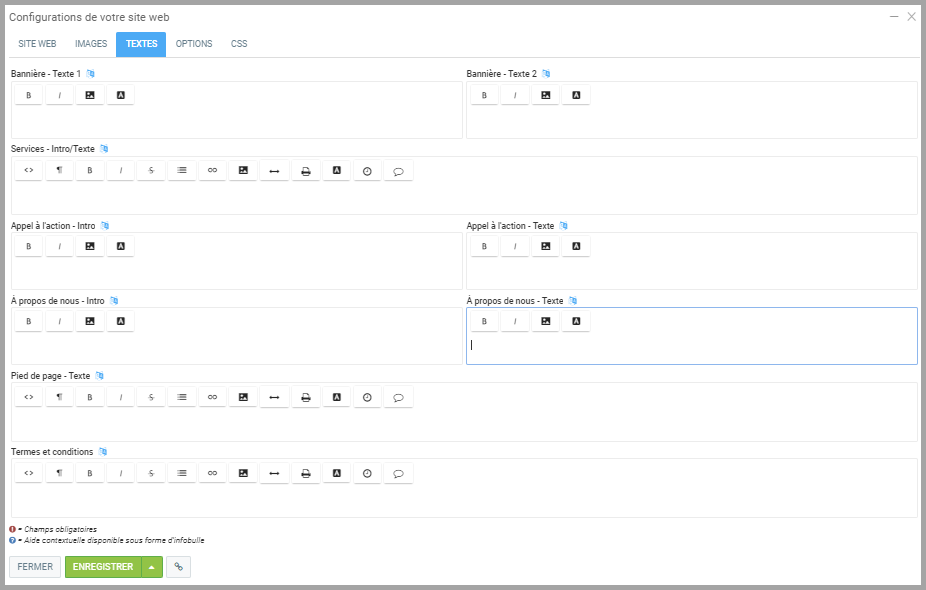
Task: Insert horizontal line in Services editor toolbar
Action: (274, 171)
